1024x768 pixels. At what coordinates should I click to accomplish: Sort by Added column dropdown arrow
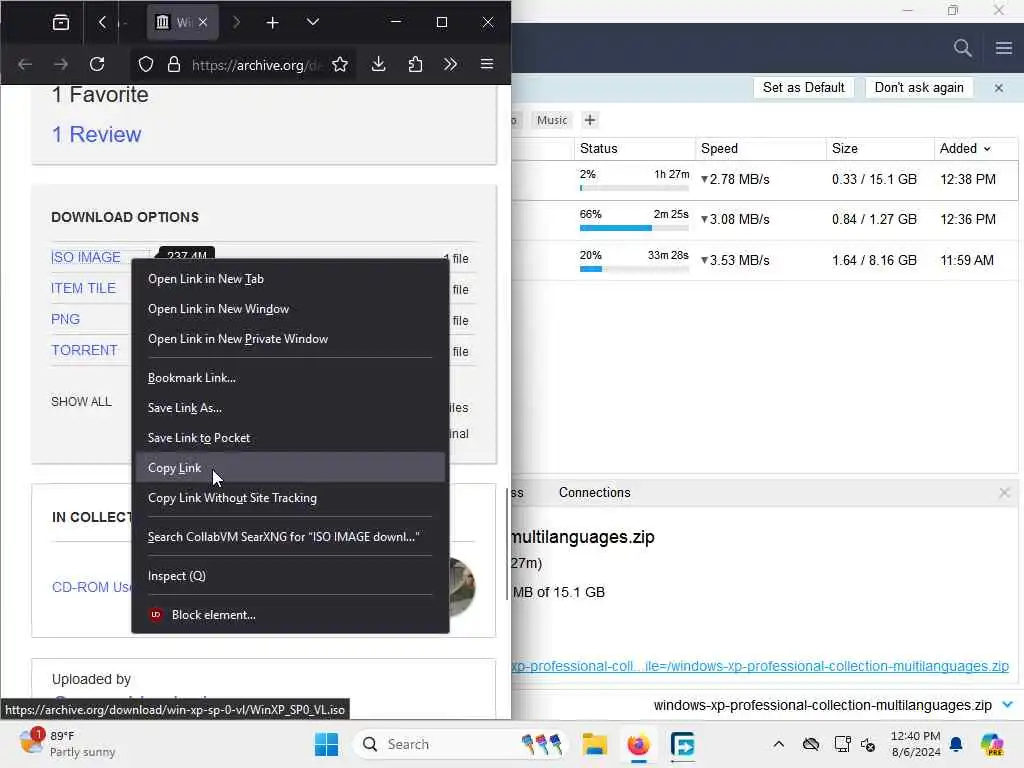[987, 149]
